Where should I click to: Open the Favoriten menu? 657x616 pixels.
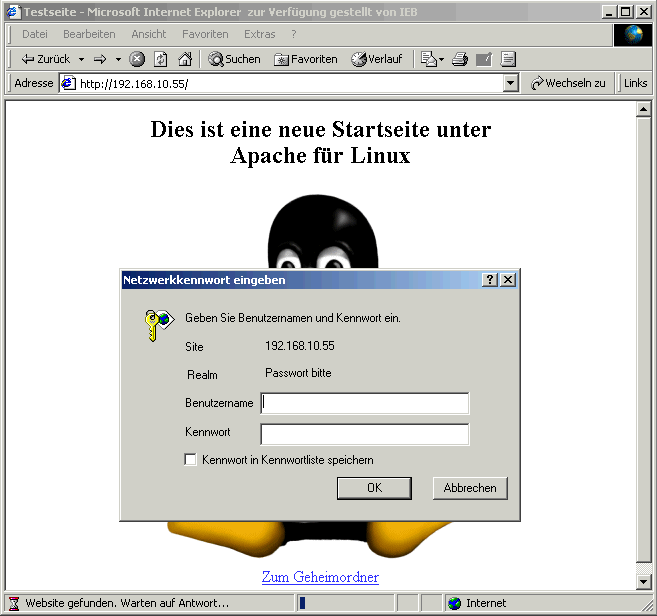(205, 34)
